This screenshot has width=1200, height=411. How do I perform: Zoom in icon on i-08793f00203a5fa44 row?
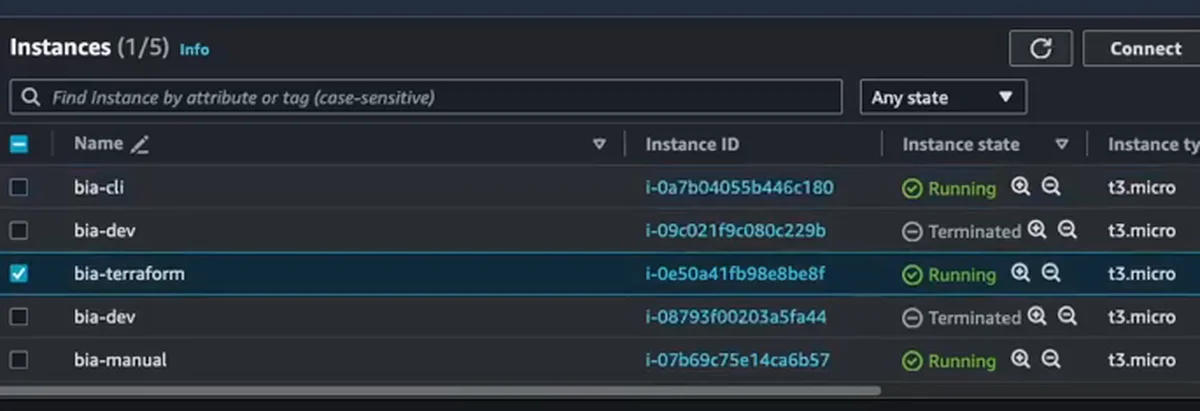(1037, 317)
